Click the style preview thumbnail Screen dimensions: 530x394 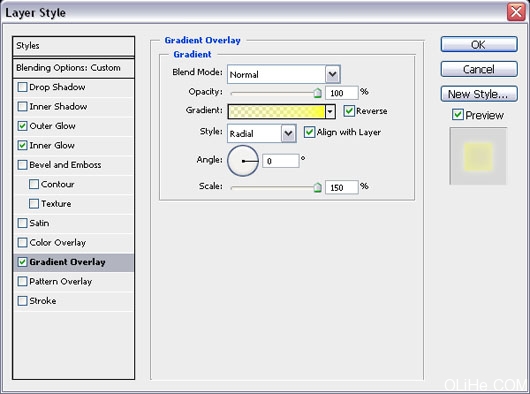tap(478, 156)
